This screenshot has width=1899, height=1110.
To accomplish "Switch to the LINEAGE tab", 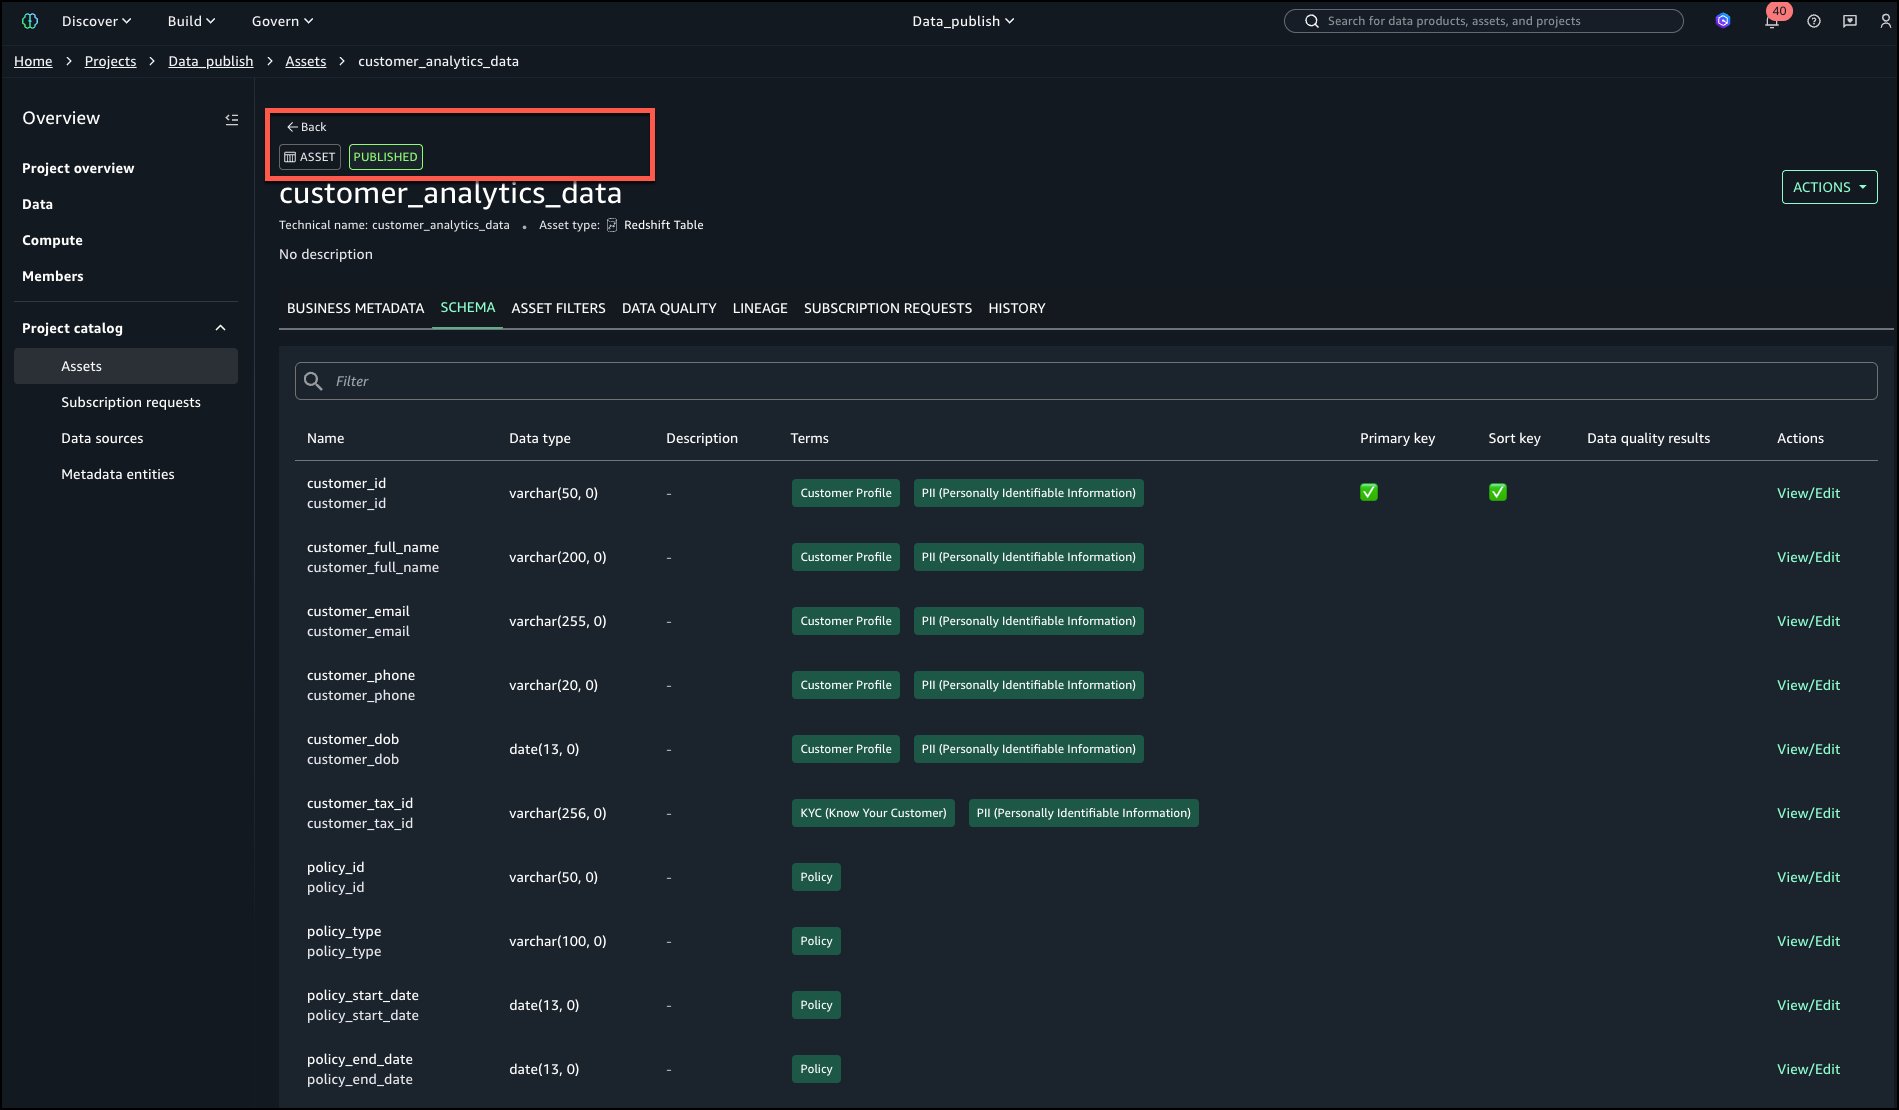I will tap(759, 308).
